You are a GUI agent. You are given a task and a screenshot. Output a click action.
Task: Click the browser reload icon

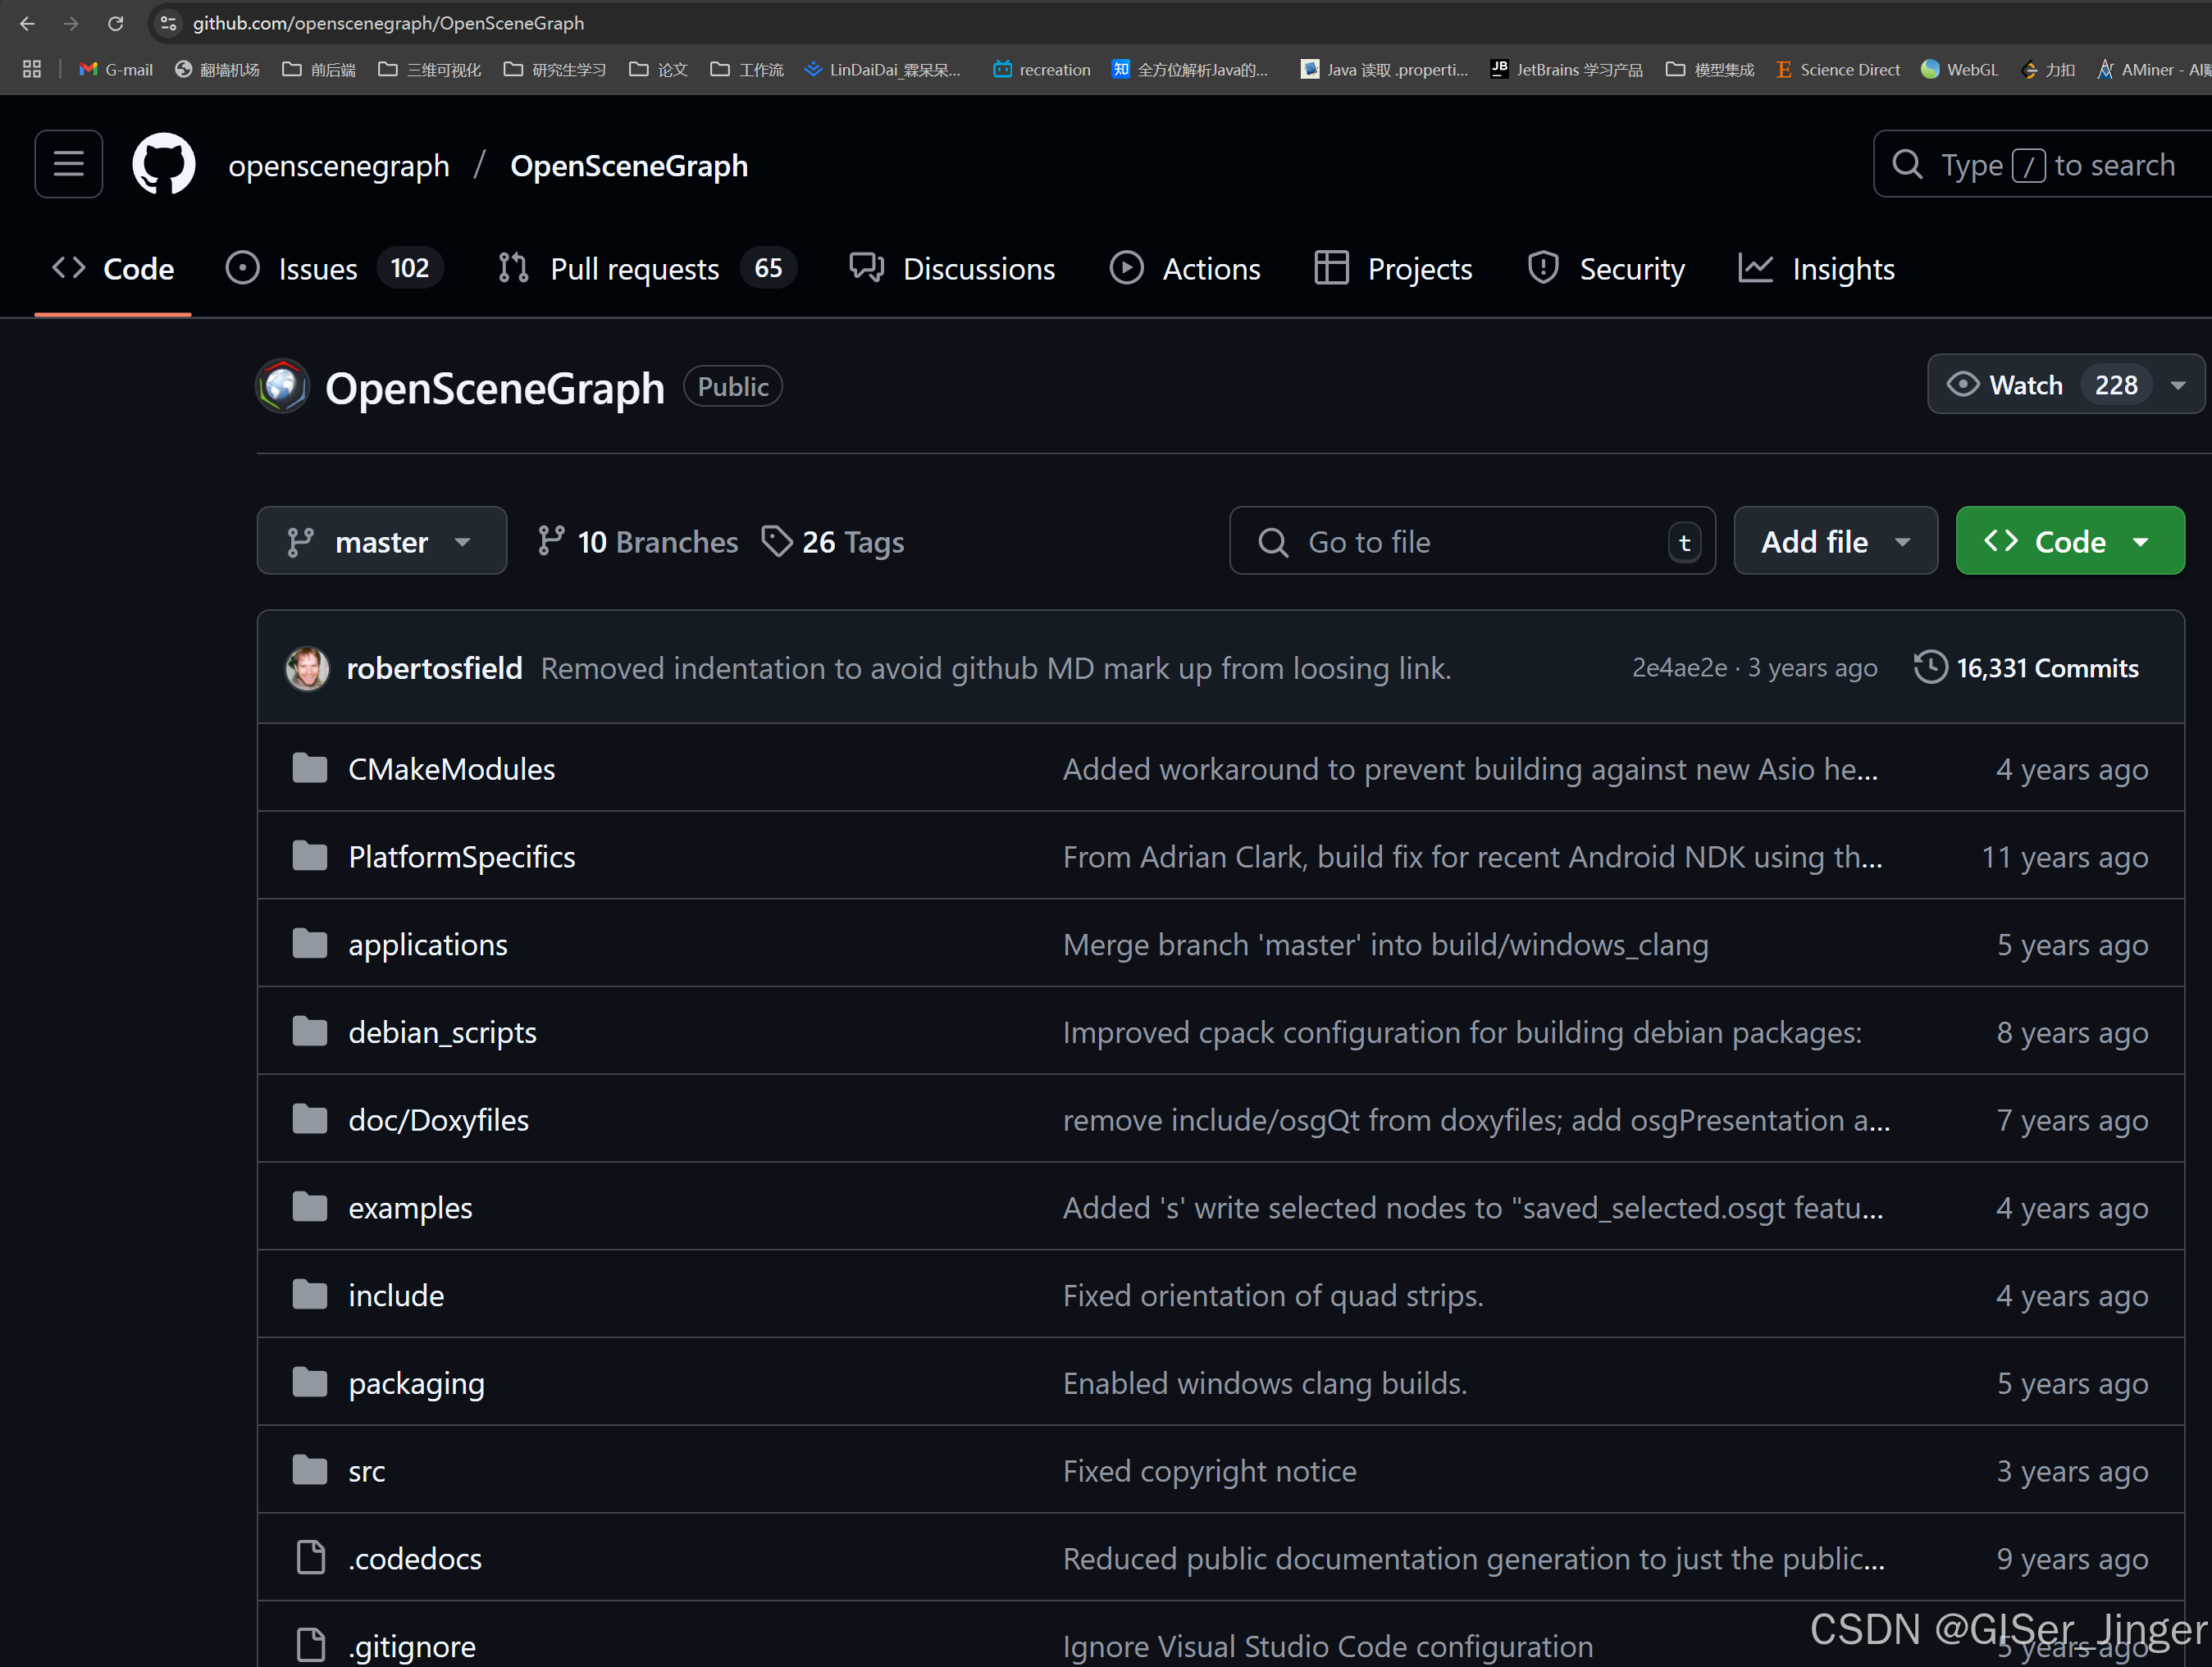[116, 23]
